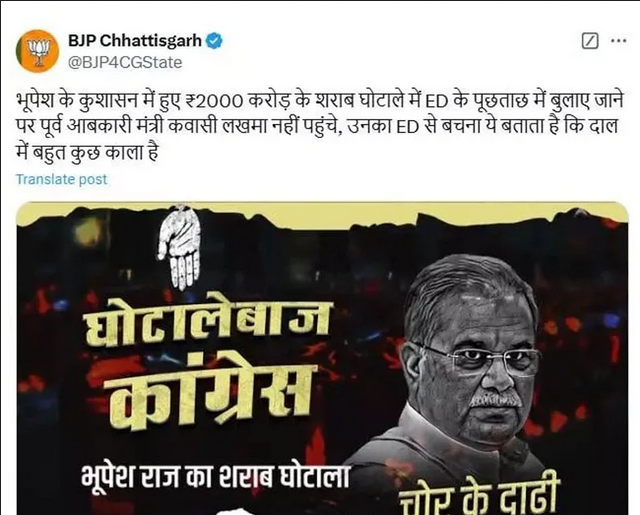Click the घोटालेबाज headline in poster

point(207,326)
